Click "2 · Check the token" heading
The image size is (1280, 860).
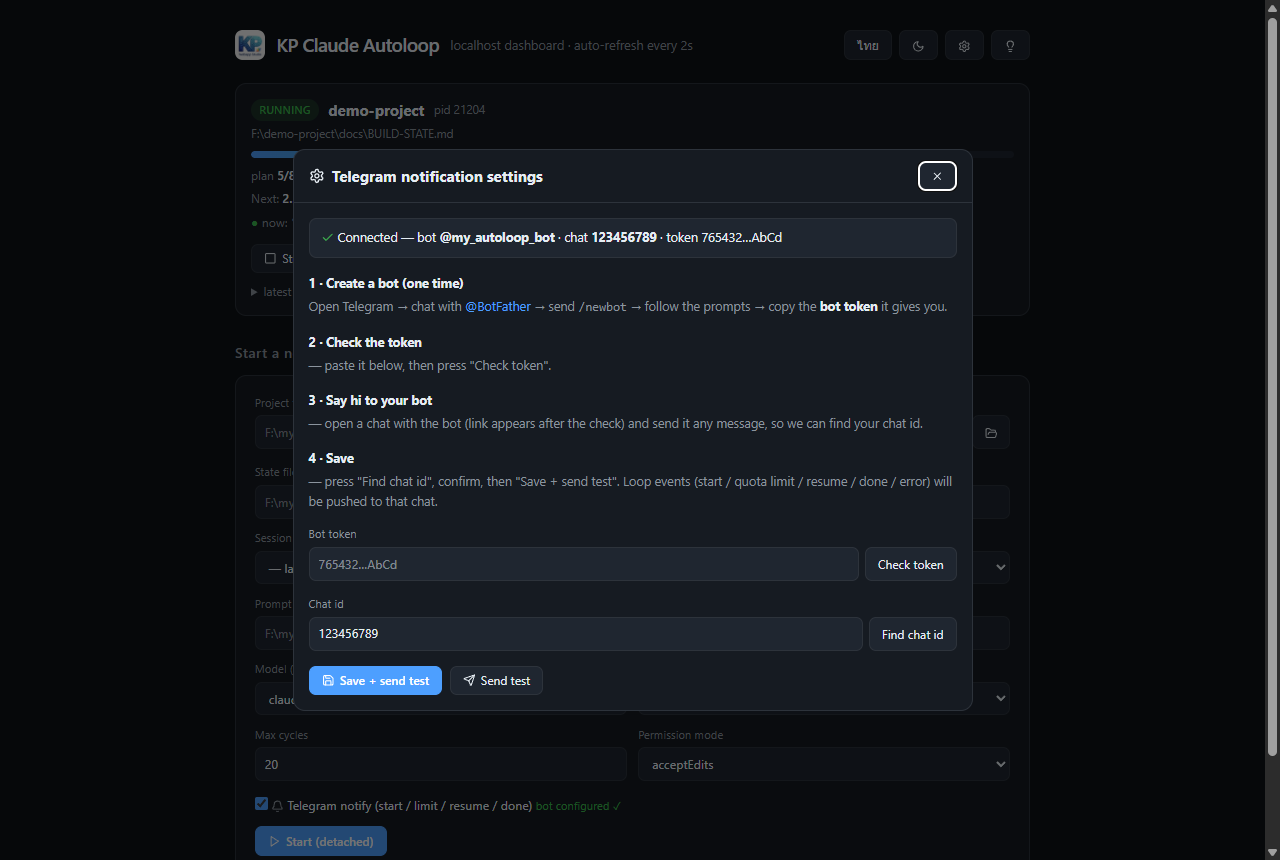tap(365, 342)
